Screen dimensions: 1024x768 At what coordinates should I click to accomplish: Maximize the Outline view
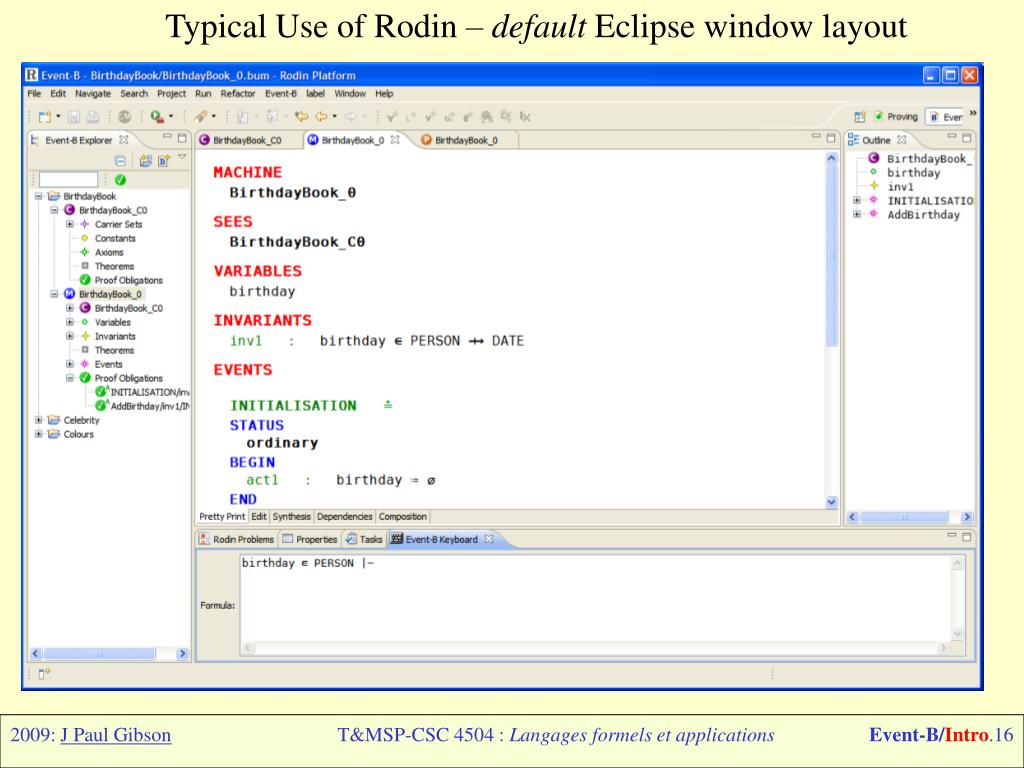click(x=967, y=138)
